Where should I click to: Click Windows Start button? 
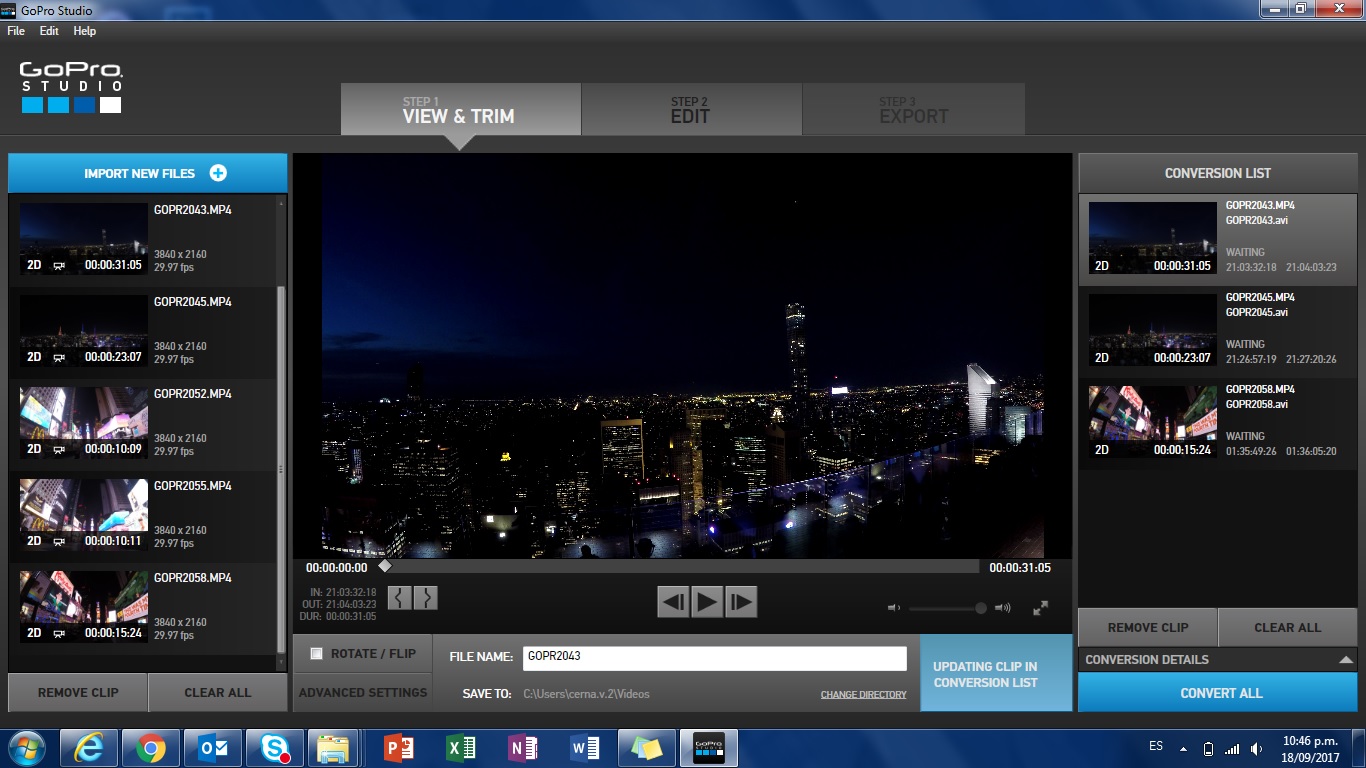tap(25, 748)
